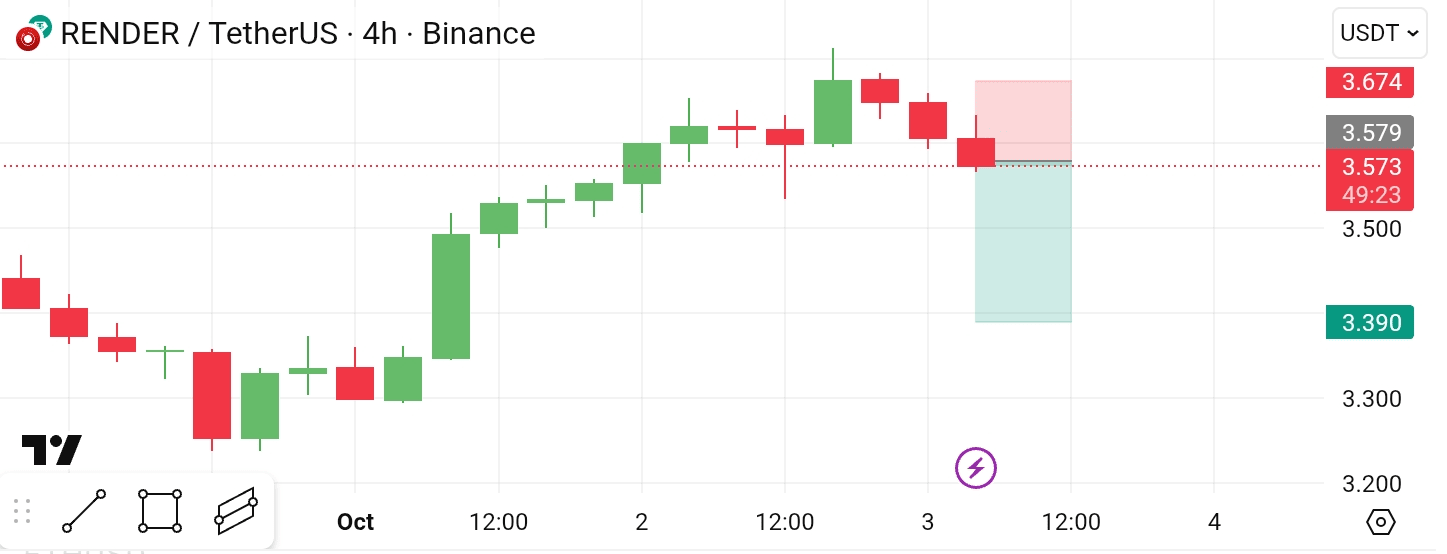Click the 3.500 price scale label
Viewport: 1447px width, 554px height.
tap(1371, 229)
